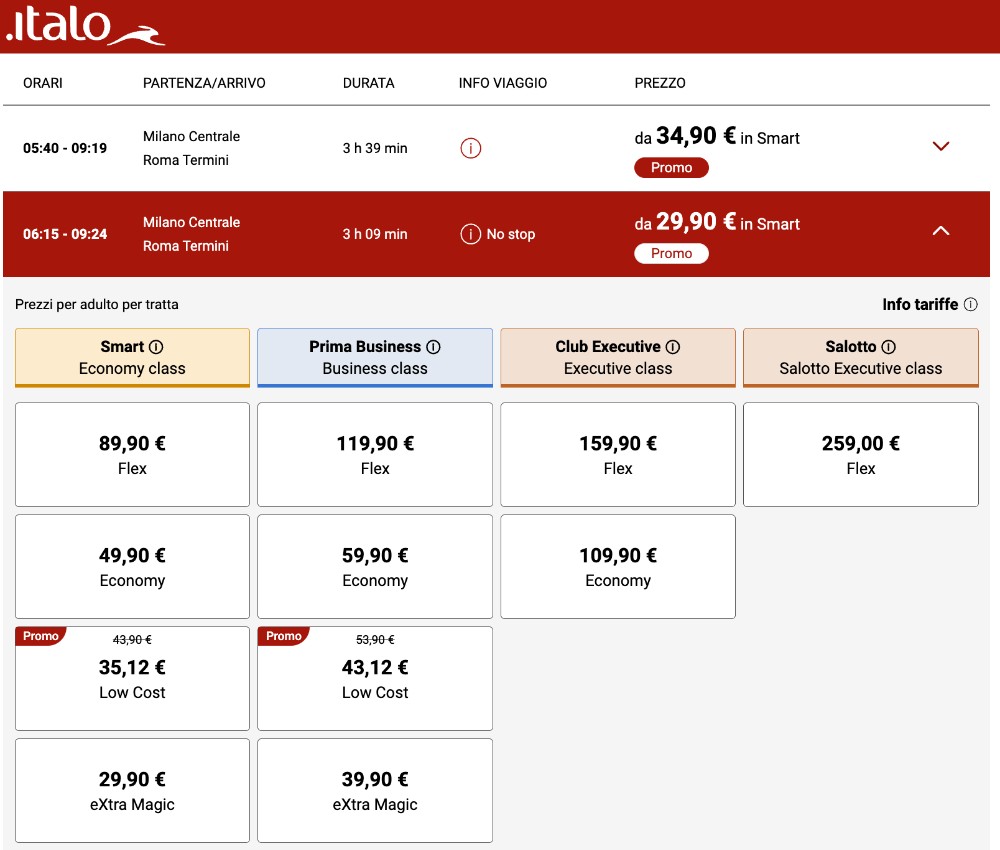Pick Smart Low Cost promo fare 35,12 €
Screen dimensions: 1000x850
click(132, 678)
